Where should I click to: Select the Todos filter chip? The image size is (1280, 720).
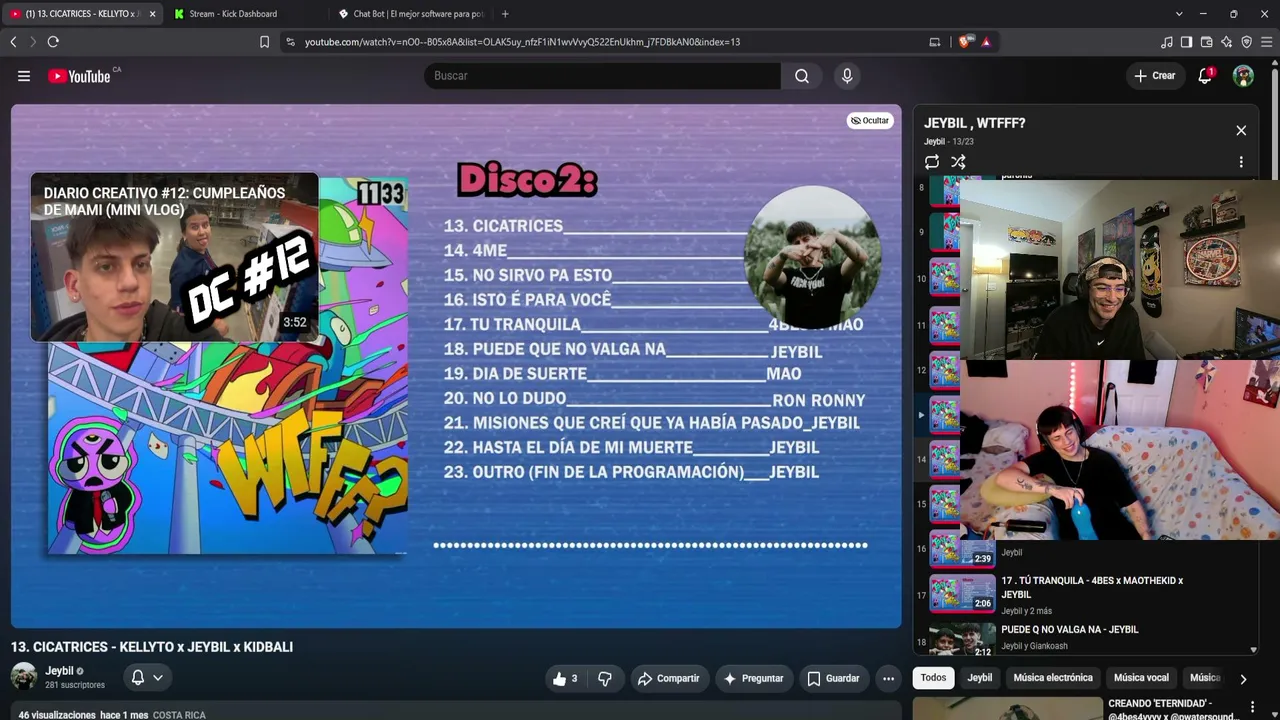(x=933, y=678)
